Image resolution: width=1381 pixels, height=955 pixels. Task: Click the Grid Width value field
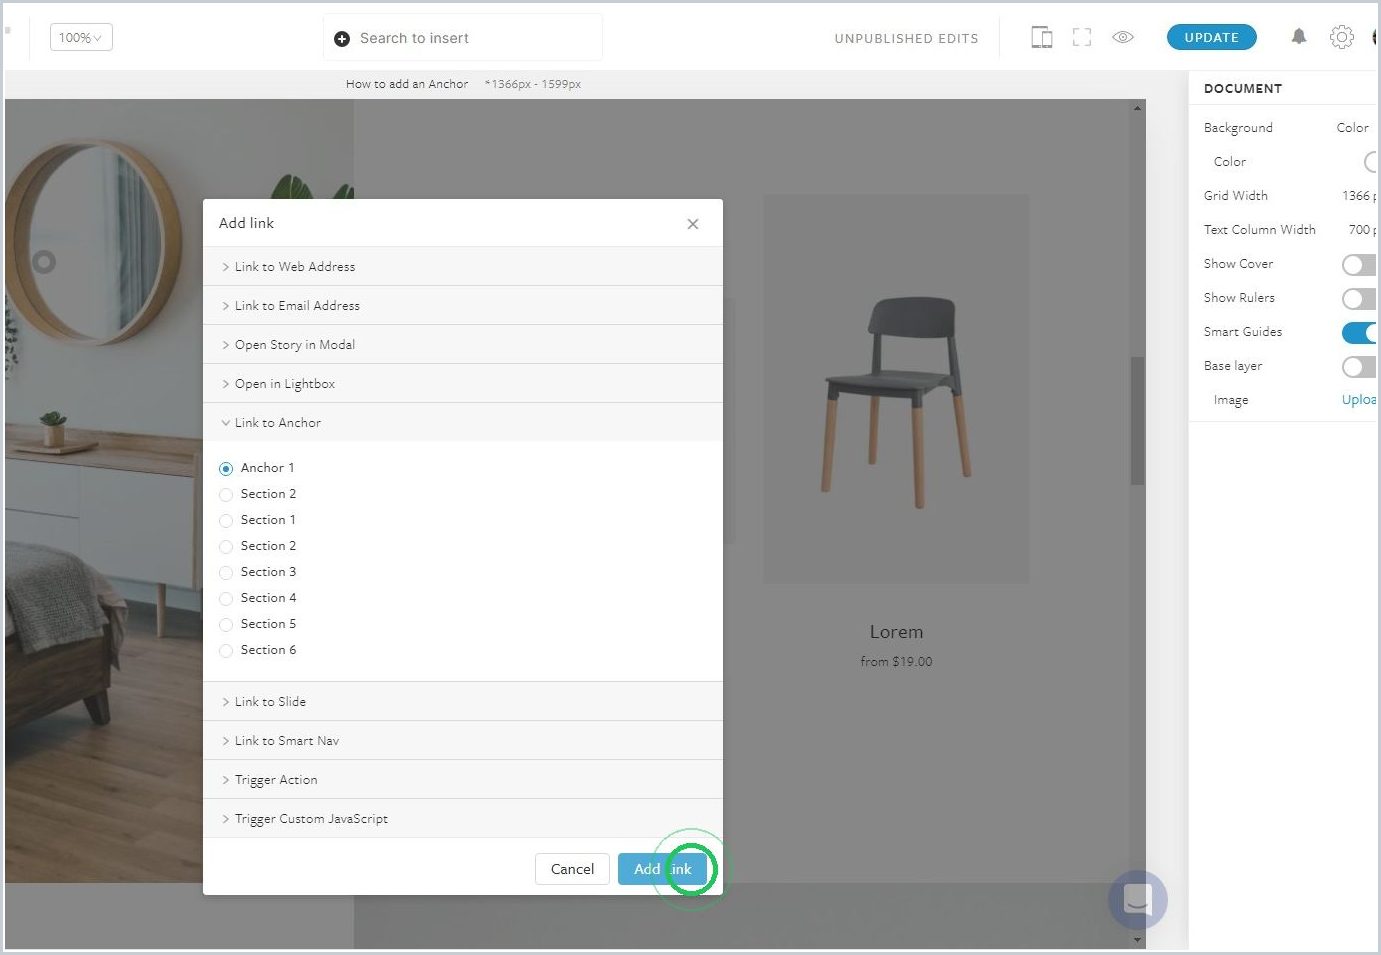[x=1359, y=196]
